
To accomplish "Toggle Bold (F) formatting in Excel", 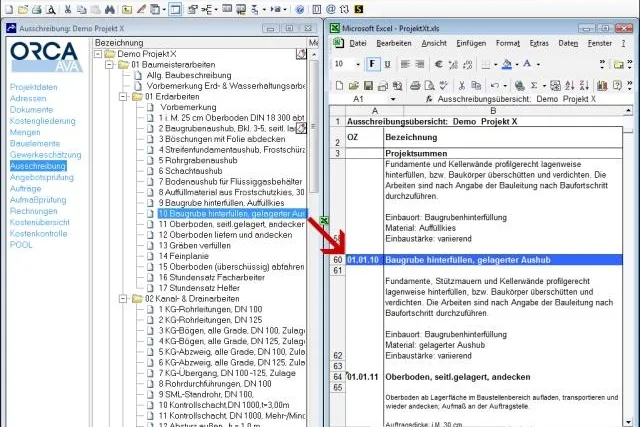I will [x=372, y=64].
